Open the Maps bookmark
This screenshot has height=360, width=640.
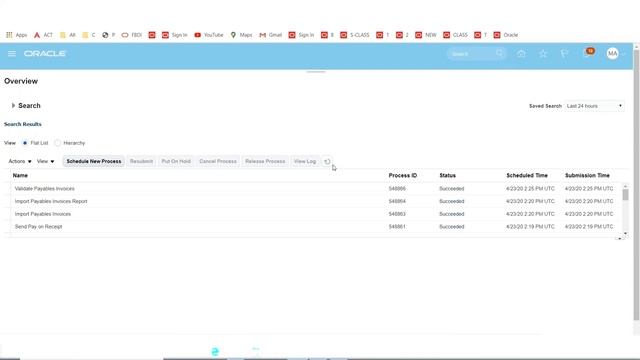pos(241,35)
